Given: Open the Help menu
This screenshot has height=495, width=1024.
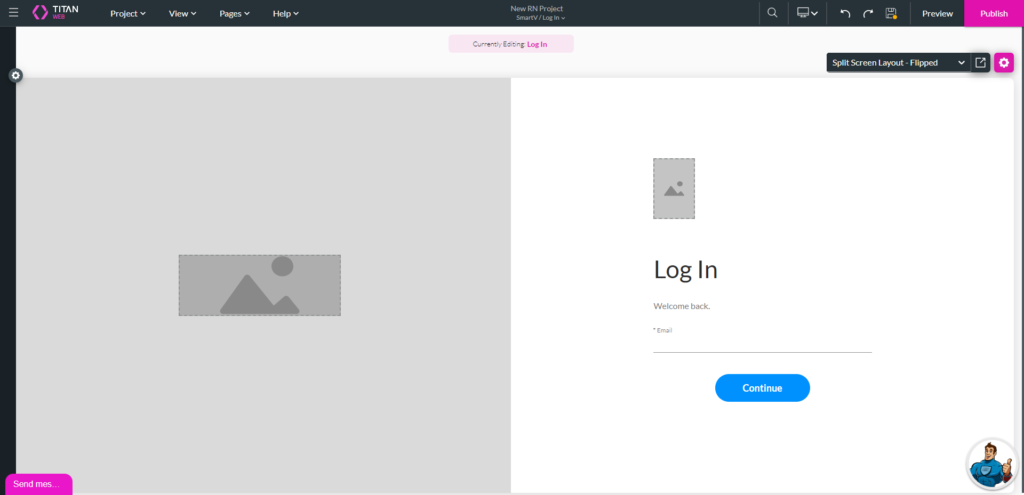Looking at the screenshot, I should (x=285, y=13).
